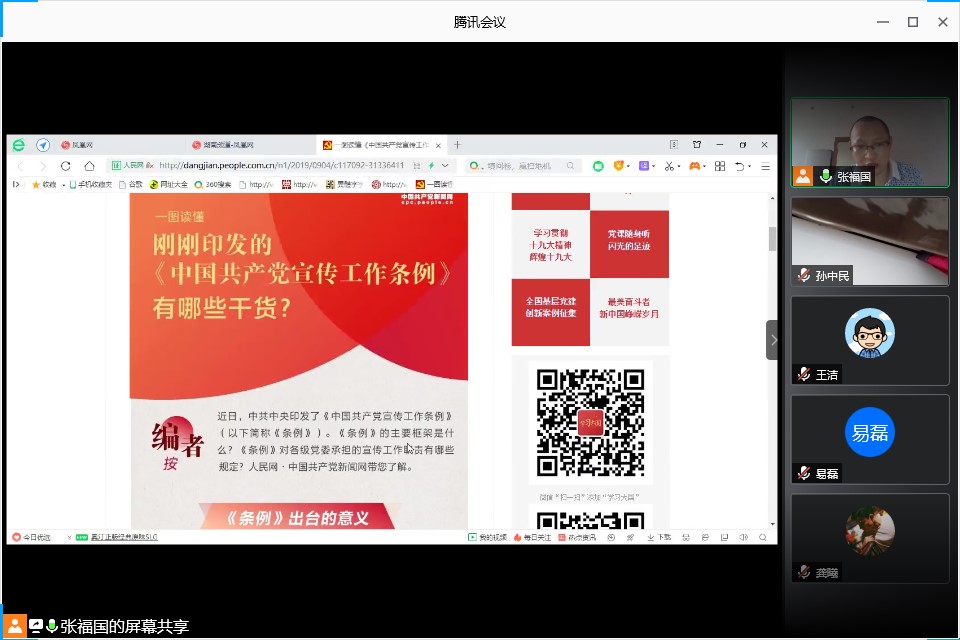960x640 pixels.
Task: Click the browser back arrow
Action: click(x=20, y=166)
